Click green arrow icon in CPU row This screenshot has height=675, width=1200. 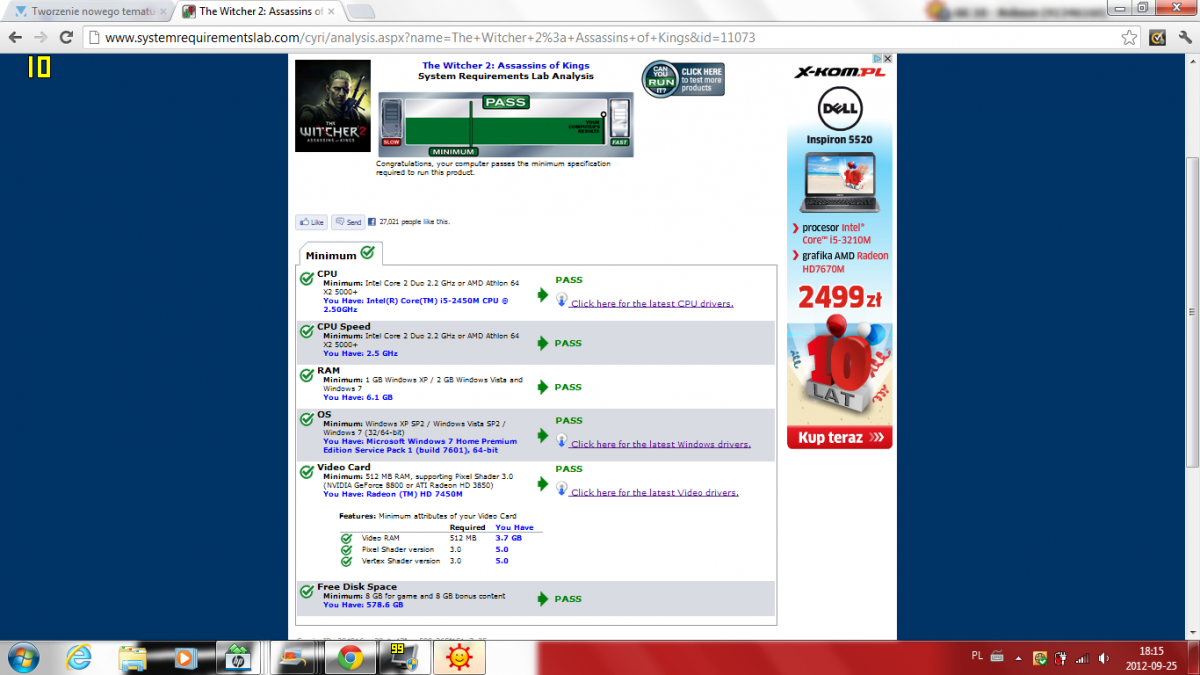coord(543,295)
